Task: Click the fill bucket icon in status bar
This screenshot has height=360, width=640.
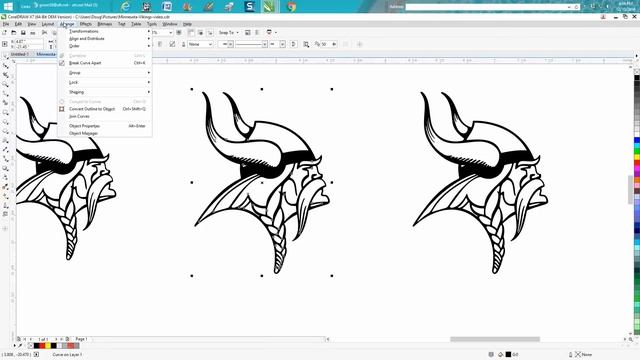Action: pos(501,354)
